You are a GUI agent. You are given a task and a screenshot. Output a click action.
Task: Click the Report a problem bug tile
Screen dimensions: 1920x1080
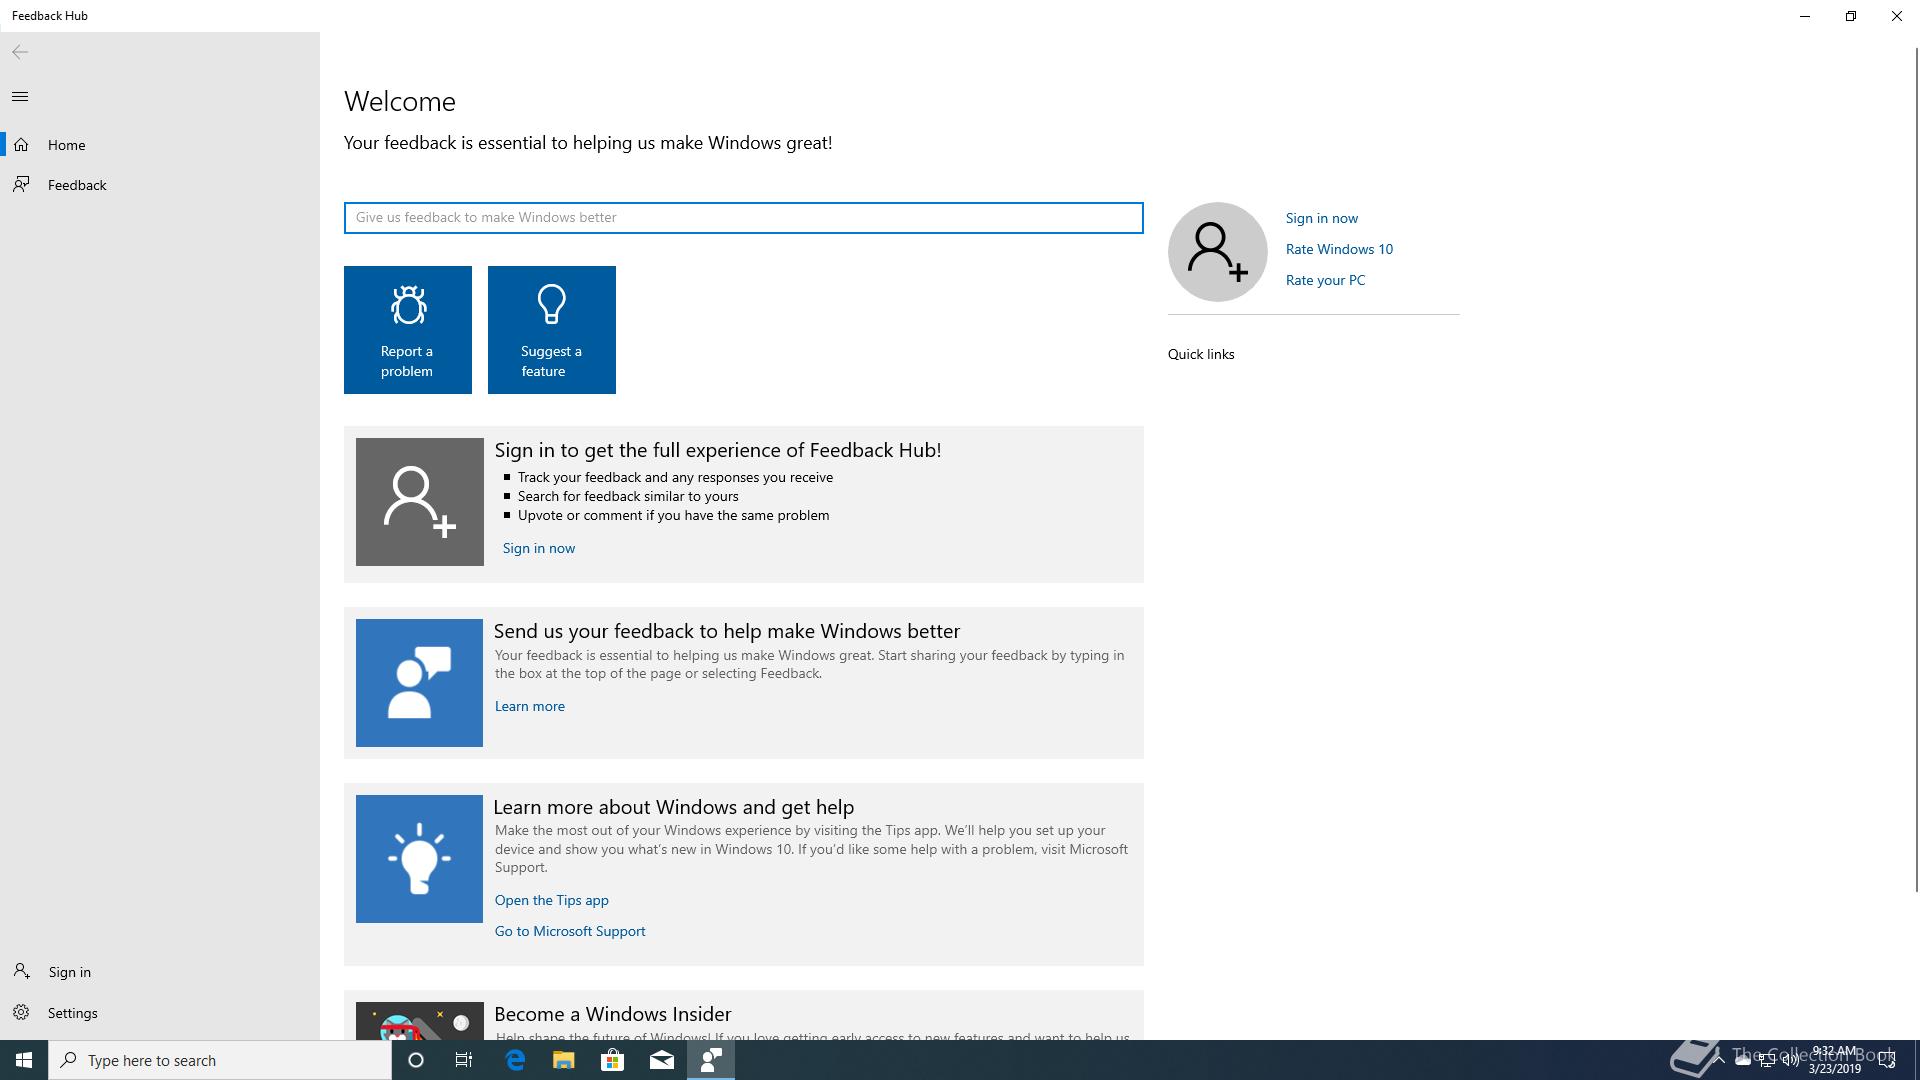407,329
